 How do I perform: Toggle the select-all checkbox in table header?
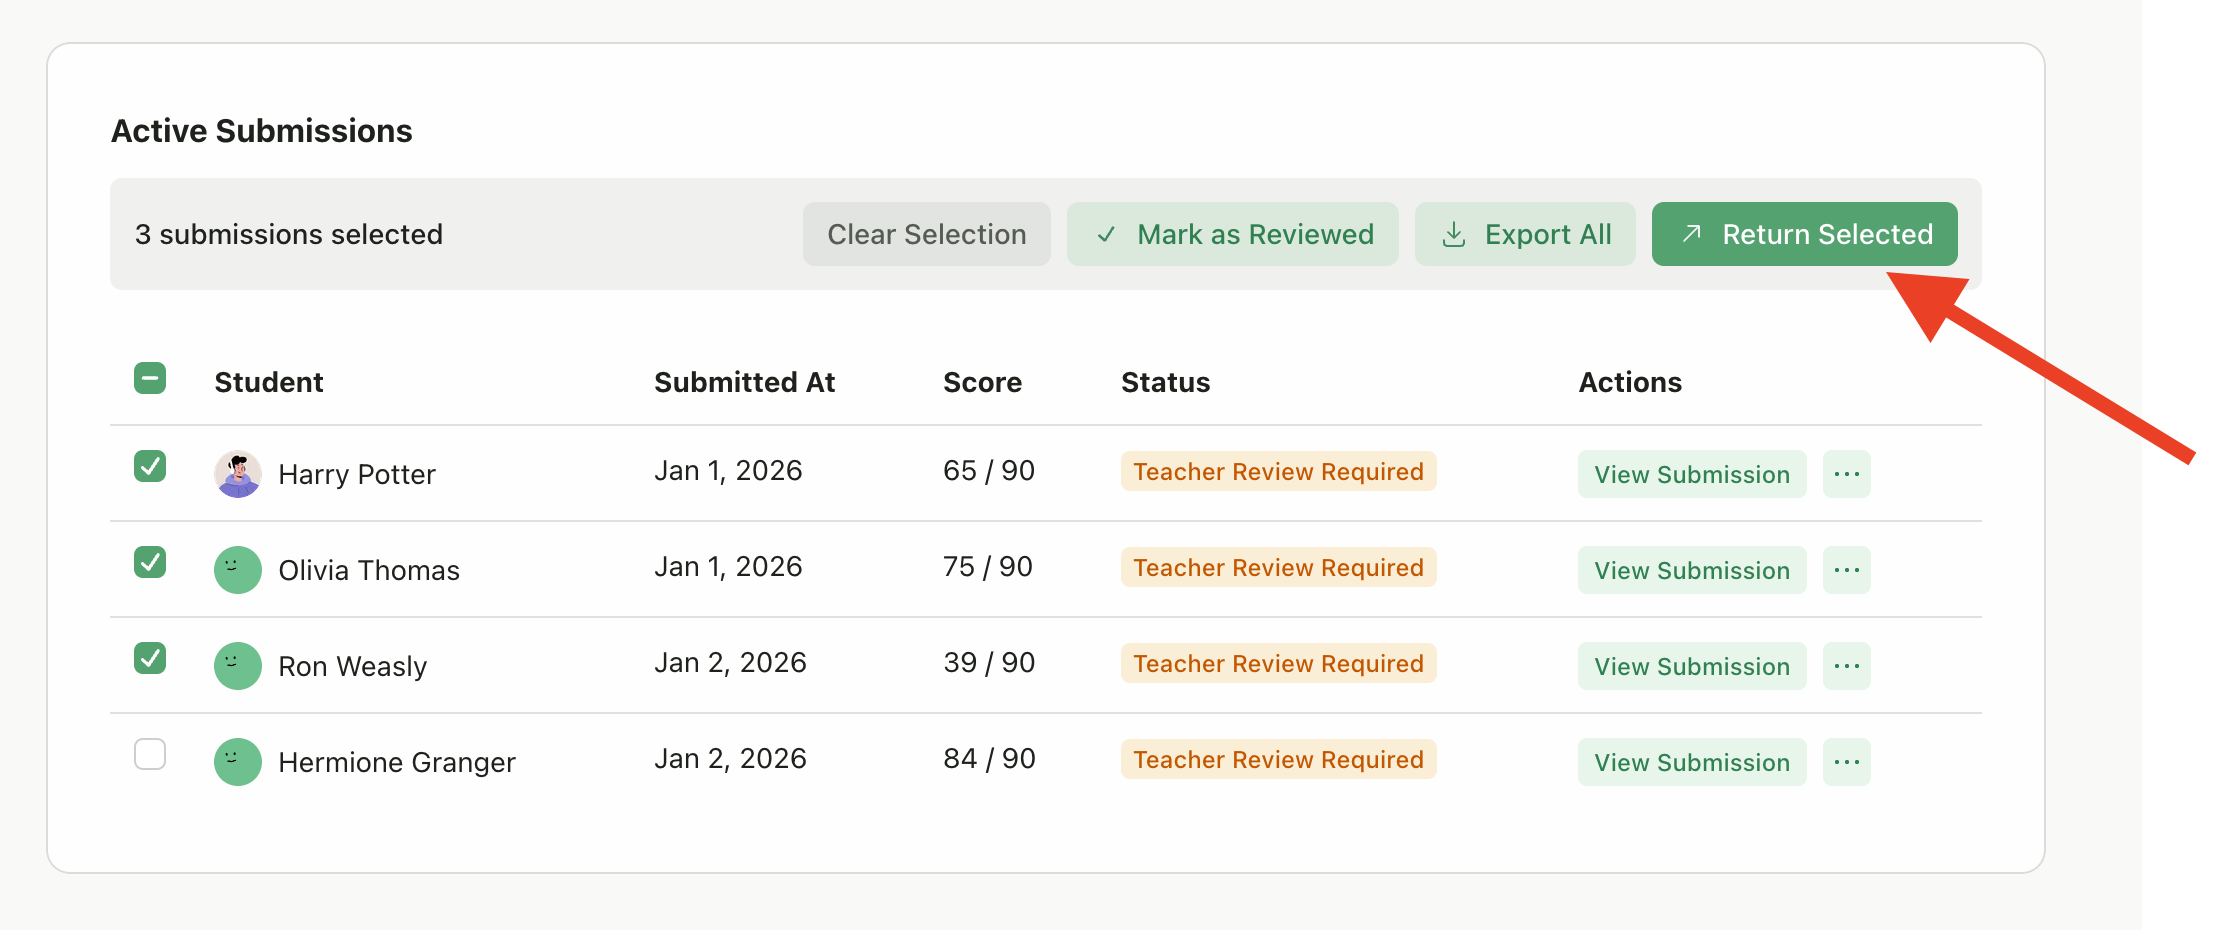150,379
